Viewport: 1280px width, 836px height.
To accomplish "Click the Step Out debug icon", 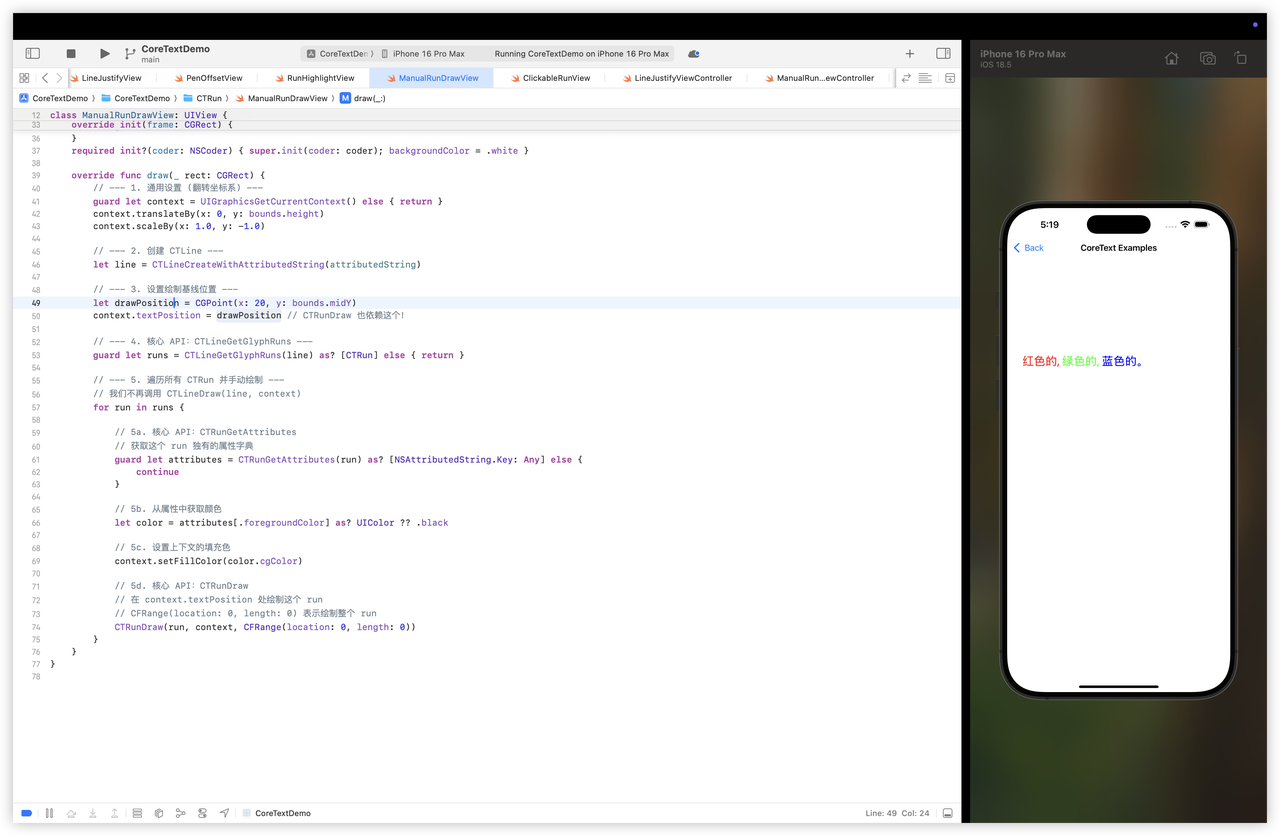I will pos(115,813).
